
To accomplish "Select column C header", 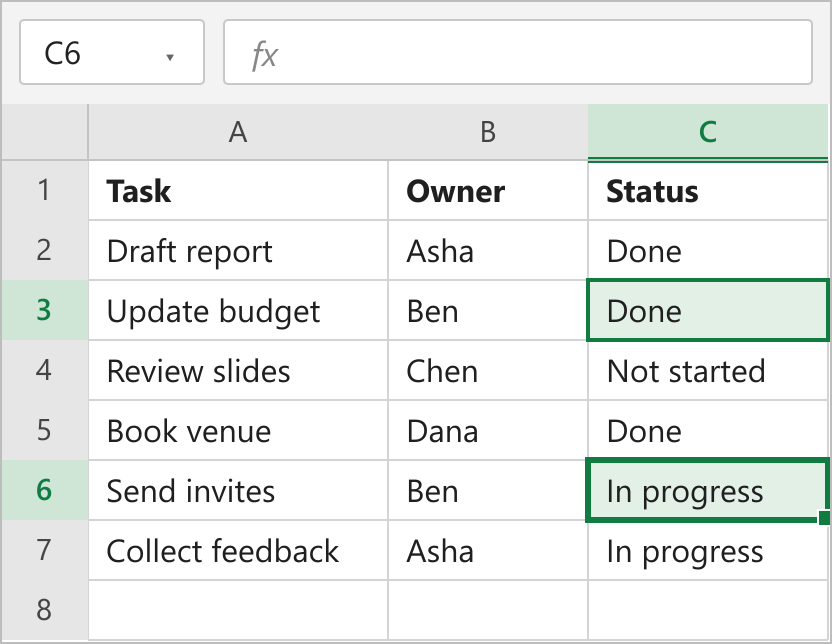I will tap(707, 132).
